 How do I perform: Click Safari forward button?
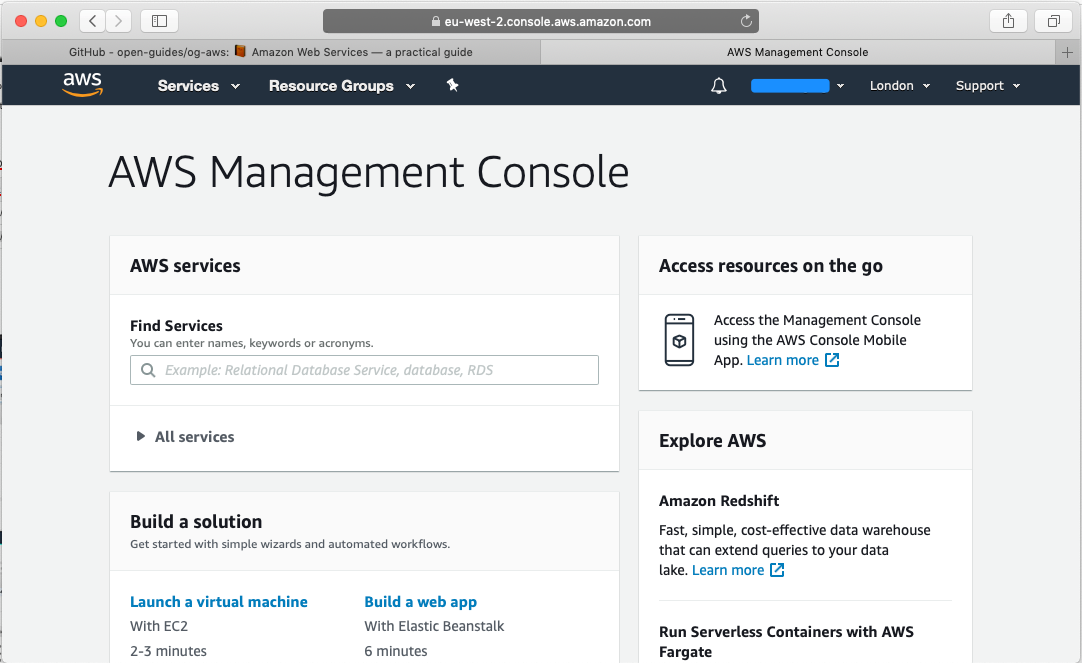click(x=118, y=21)
